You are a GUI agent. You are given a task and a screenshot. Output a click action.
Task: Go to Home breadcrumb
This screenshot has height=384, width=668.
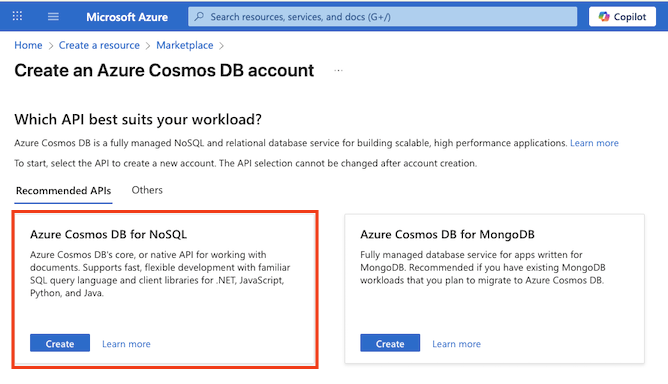pyautogui.click(x=28, y=45)
